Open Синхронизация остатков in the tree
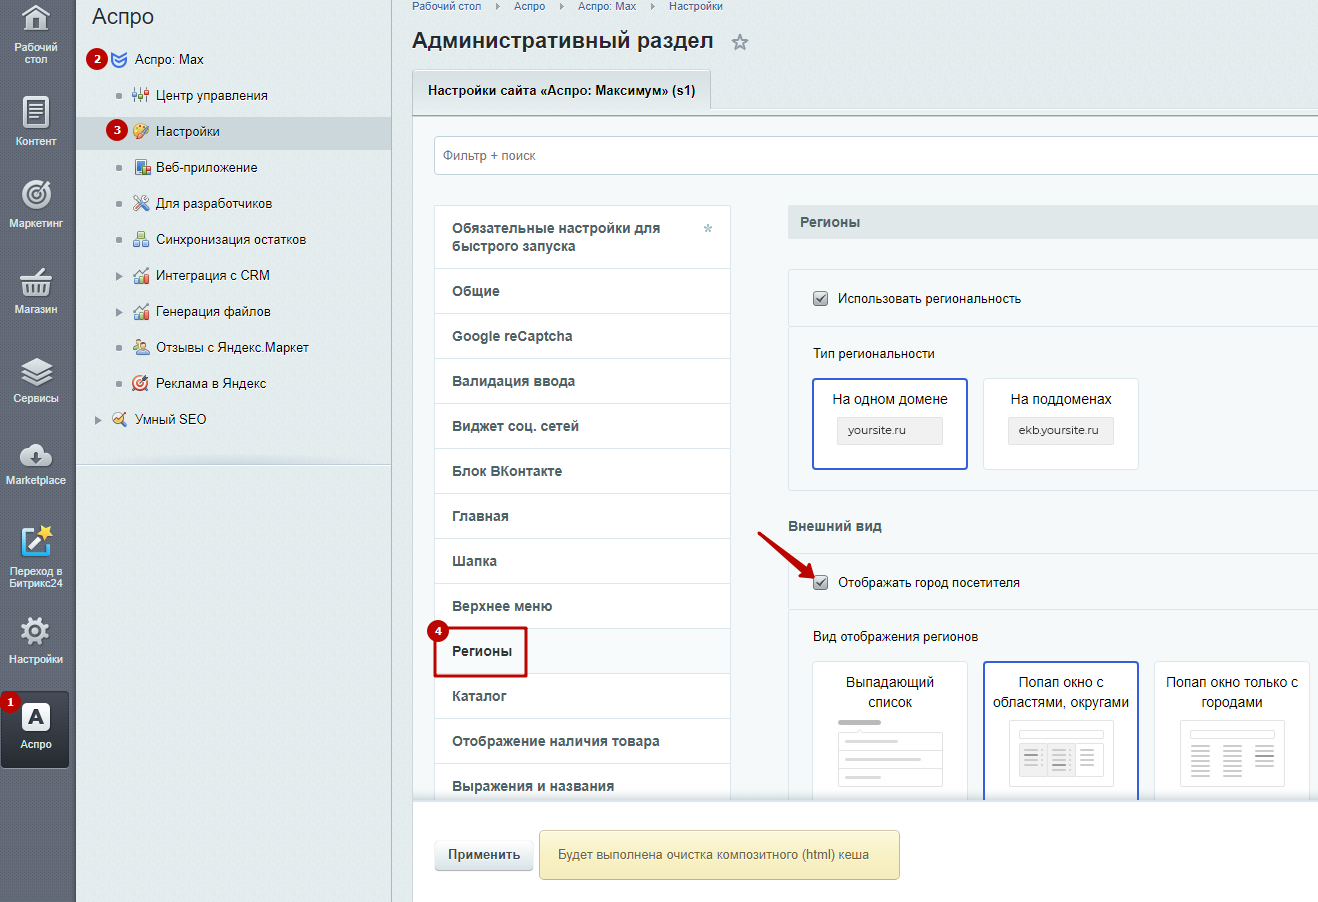 click(231, 240)
